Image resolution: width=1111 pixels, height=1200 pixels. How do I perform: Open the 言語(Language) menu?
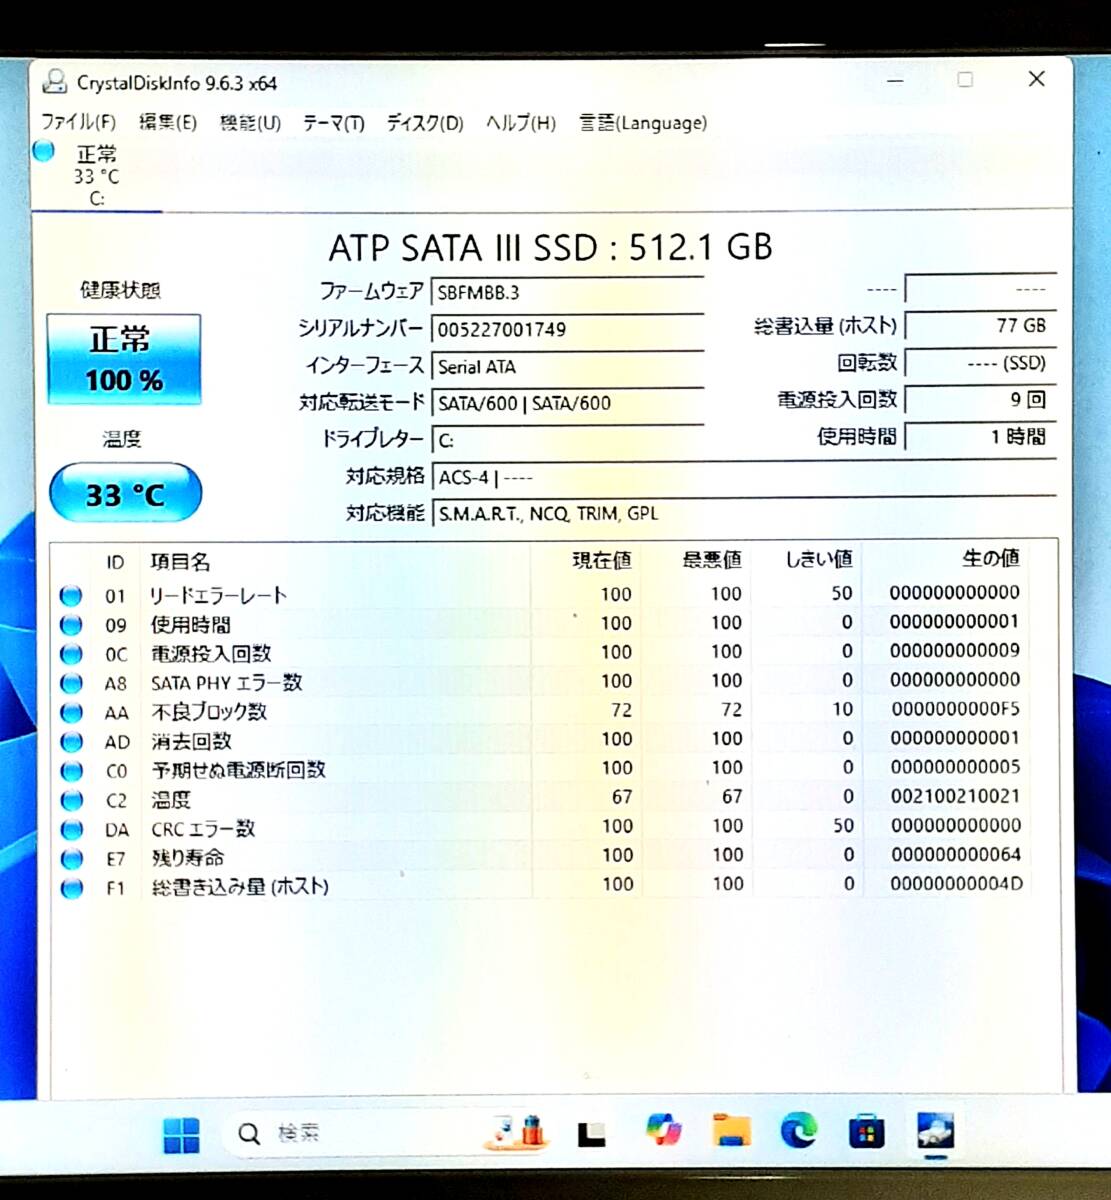tap(643, 123)
